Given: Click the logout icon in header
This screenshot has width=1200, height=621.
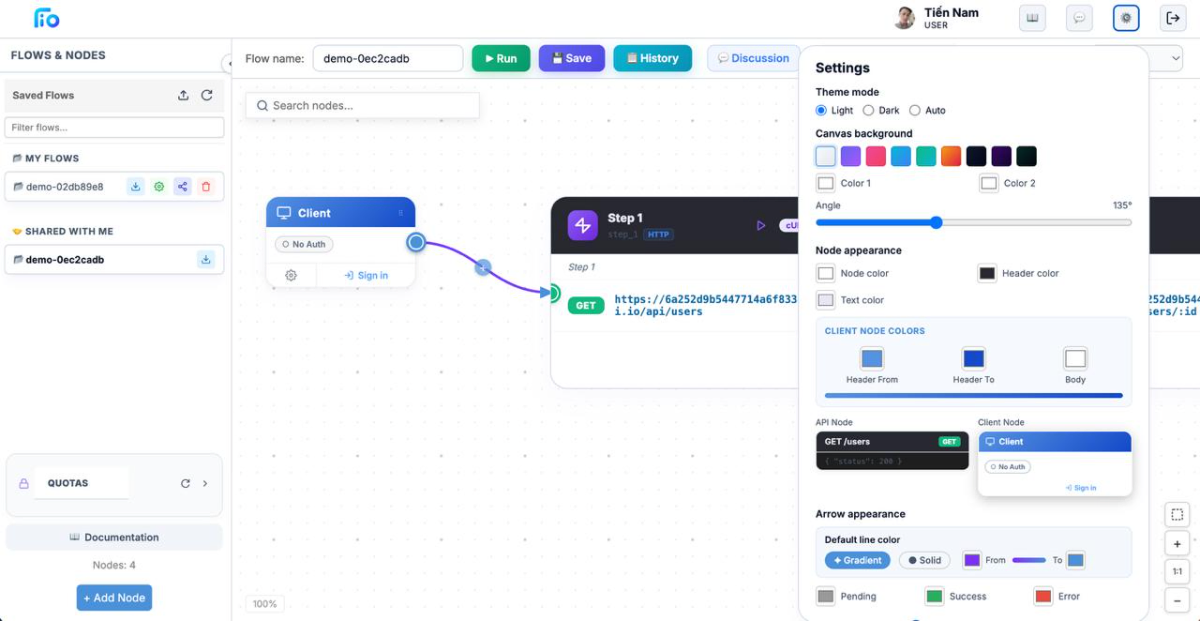Looking at the screenshot, I should [x=1173, y=18].
